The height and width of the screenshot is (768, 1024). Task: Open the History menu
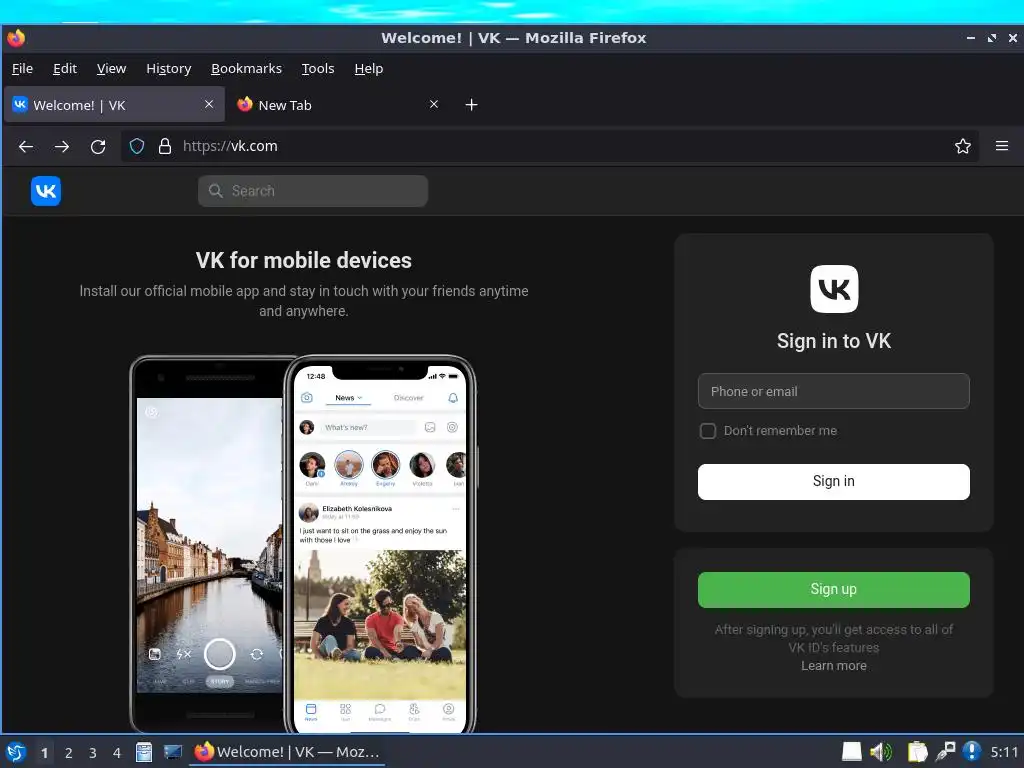[x=168, y=69]
